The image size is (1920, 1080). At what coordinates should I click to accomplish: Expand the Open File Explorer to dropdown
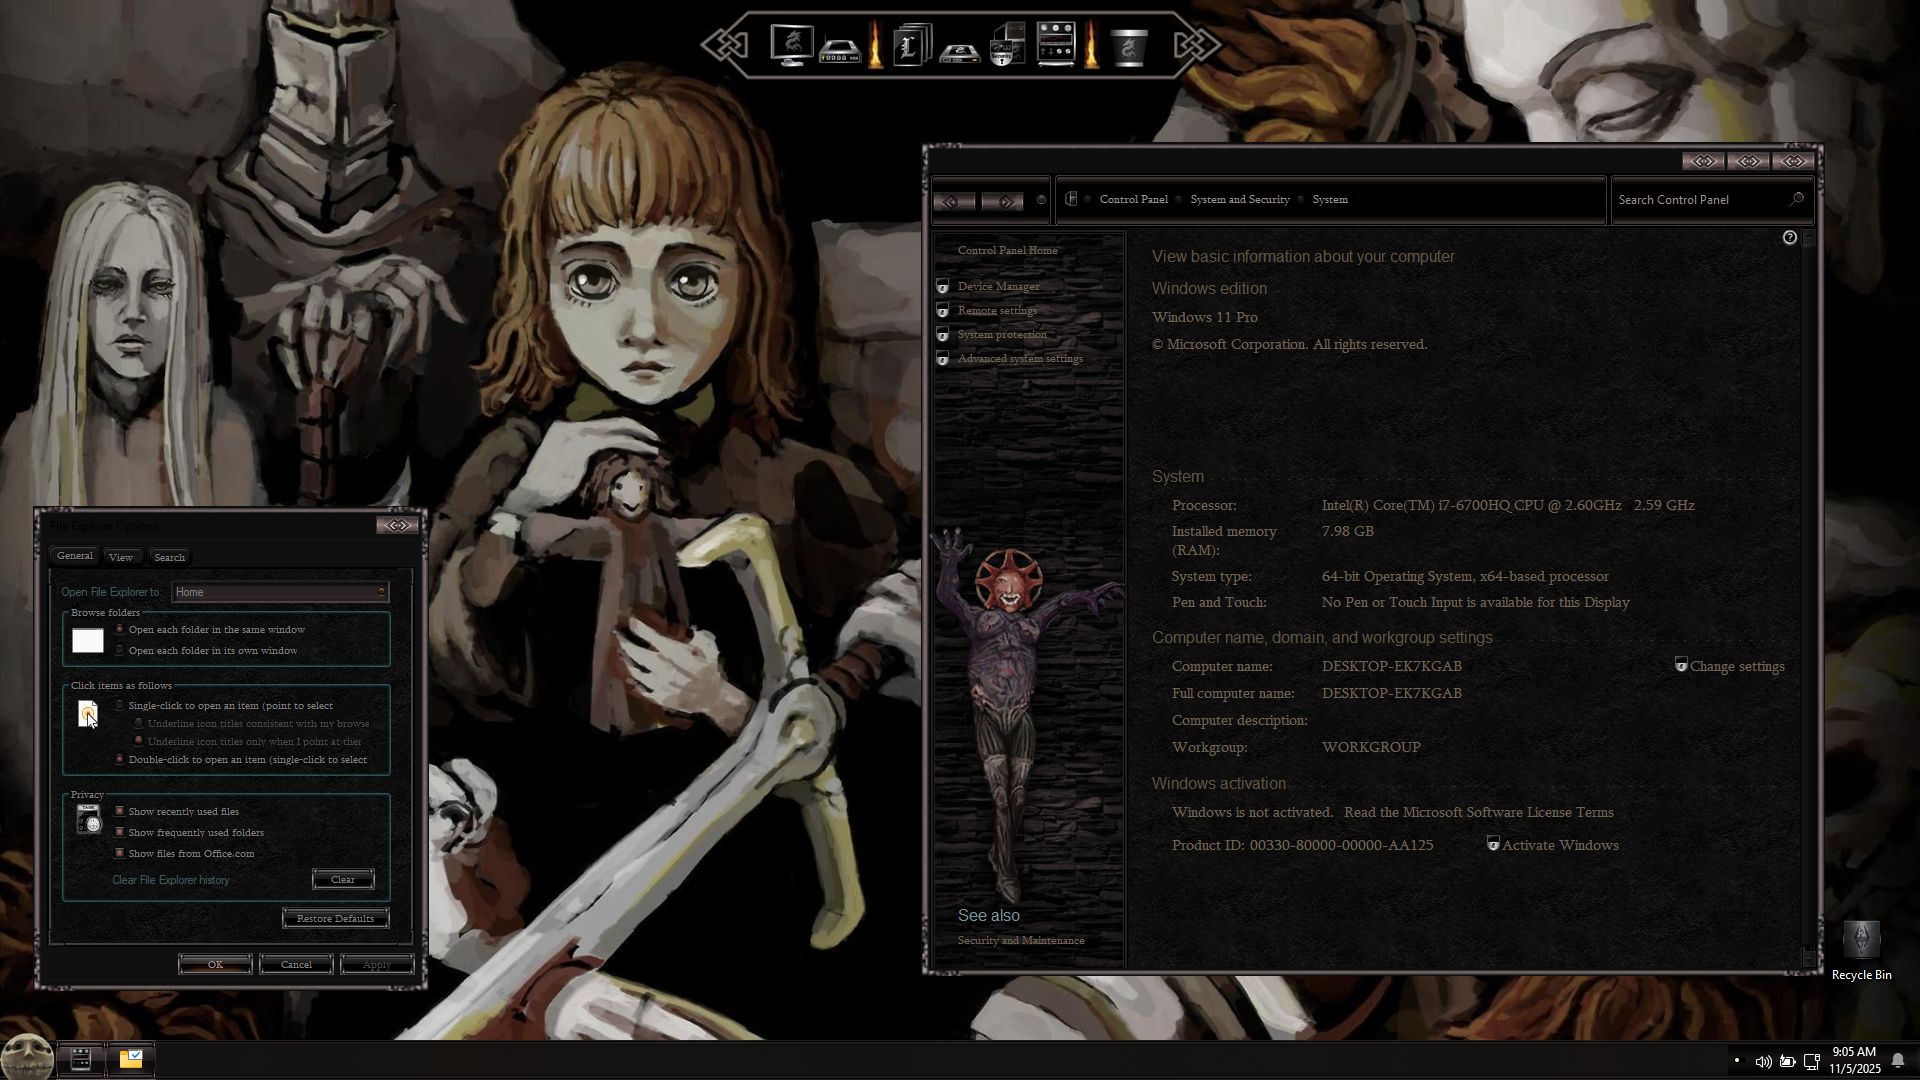[x=280, y=593]
